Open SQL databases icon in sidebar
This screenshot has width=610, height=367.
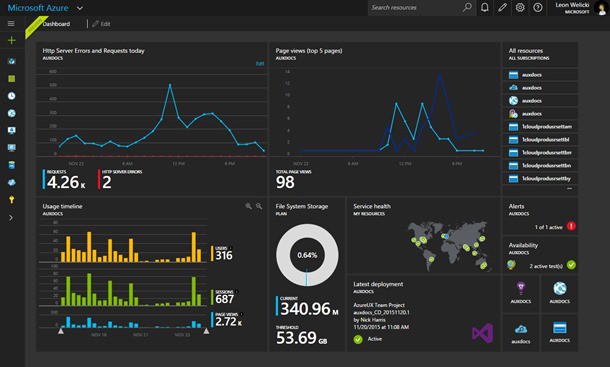coord(11,165)
